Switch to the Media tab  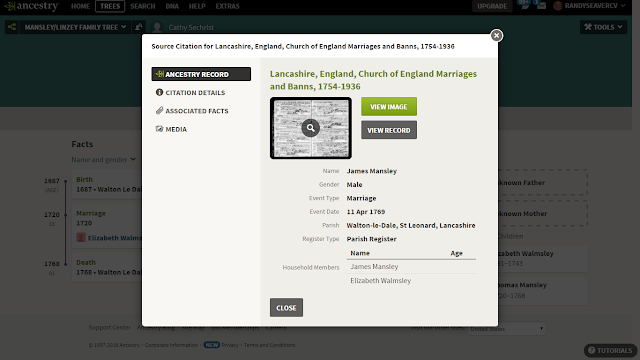(x=176, y=129)
